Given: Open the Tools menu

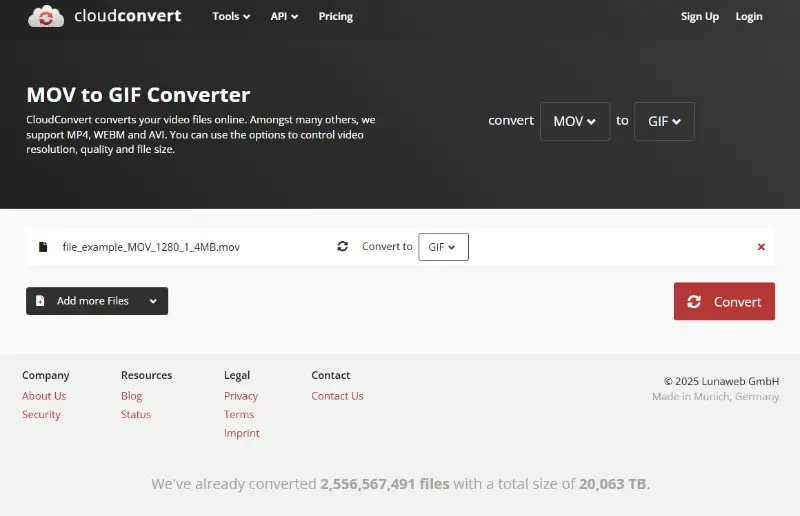Looking at the screenshot, I should coord(231,16).
